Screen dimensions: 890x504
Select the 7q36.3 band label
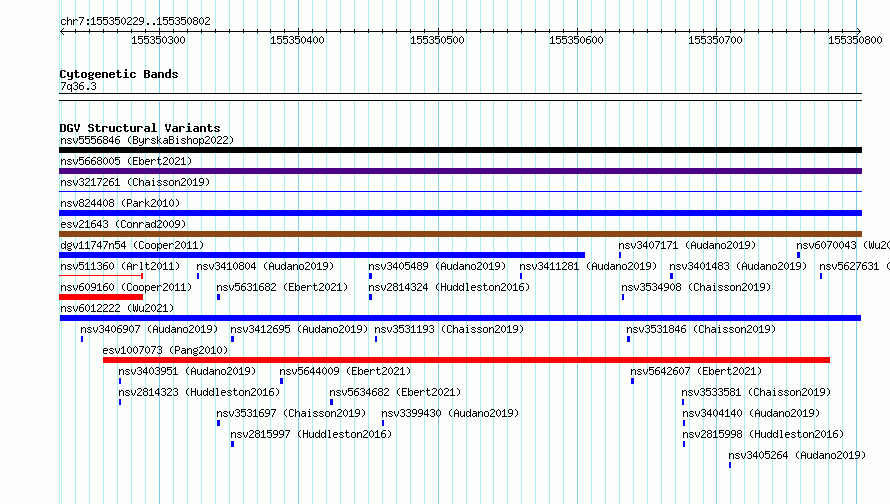click(x=78, y=86)
